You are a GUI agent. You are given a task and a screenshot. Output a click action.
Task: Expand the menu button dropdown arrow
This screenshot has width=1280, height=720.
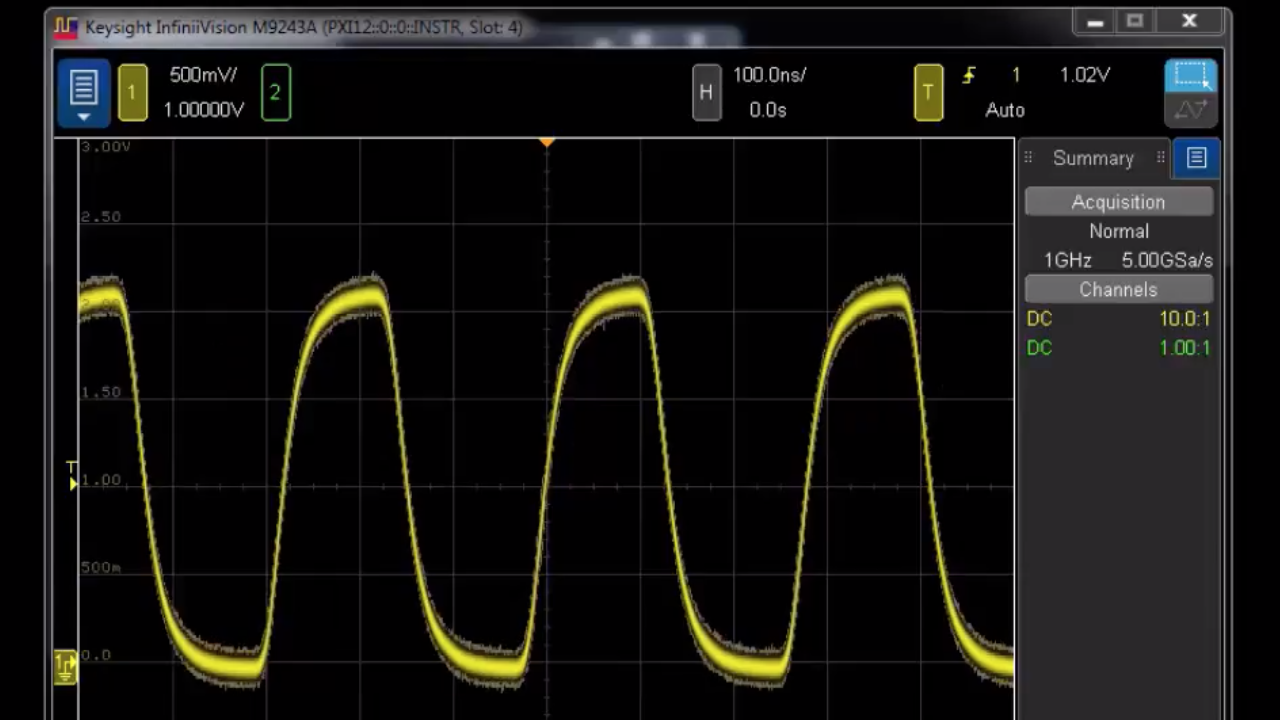tap(83, 114)
